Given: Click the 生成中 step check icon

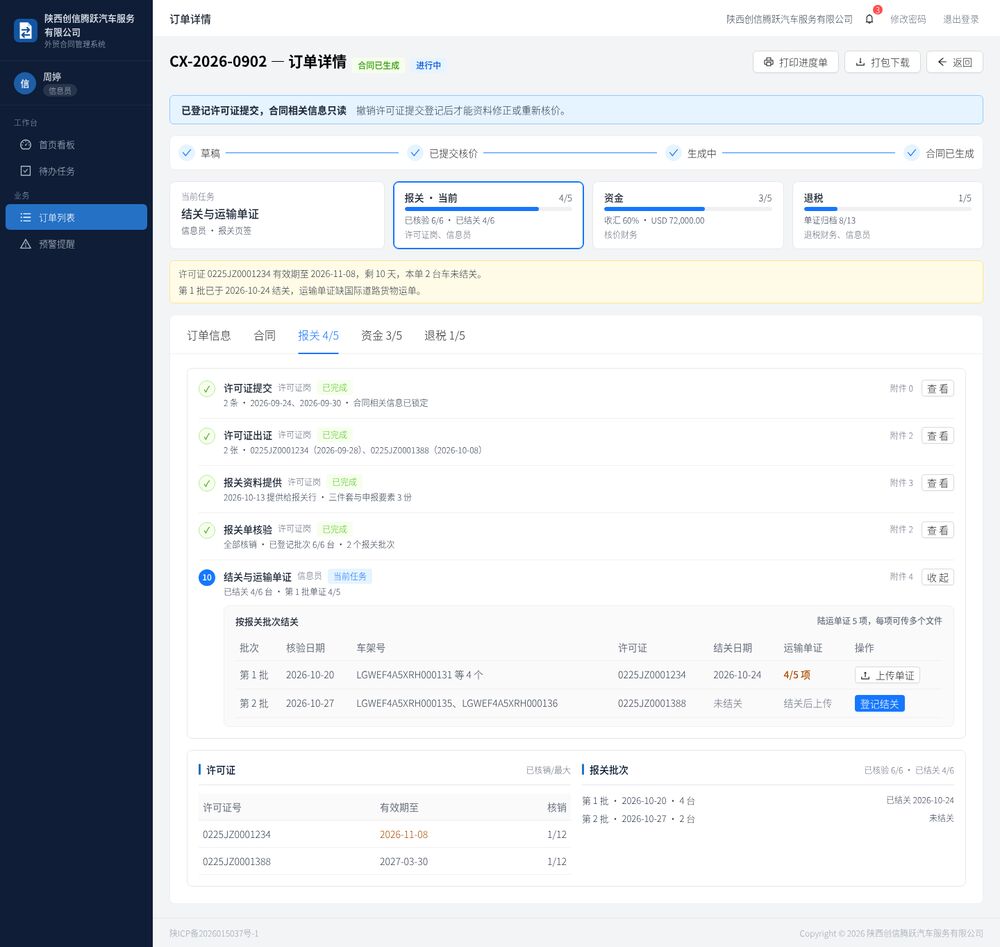Looking at the screenshot, I should 673,153.
